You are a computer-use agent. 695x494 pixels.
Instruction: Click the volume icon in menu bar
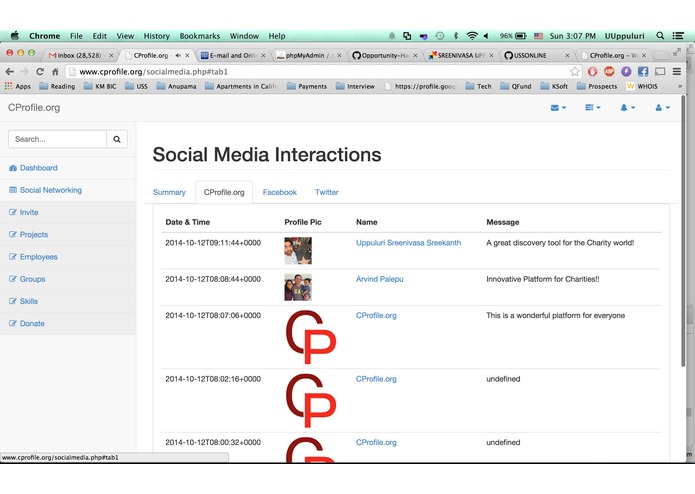tap(486, 36)
